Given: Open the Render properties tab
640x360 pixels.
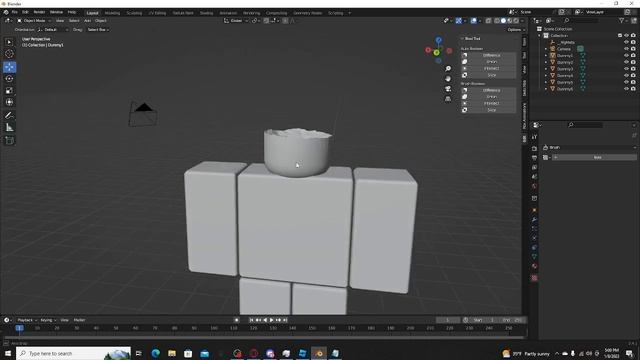Looking at the screenshot, I should click(534, 149).
